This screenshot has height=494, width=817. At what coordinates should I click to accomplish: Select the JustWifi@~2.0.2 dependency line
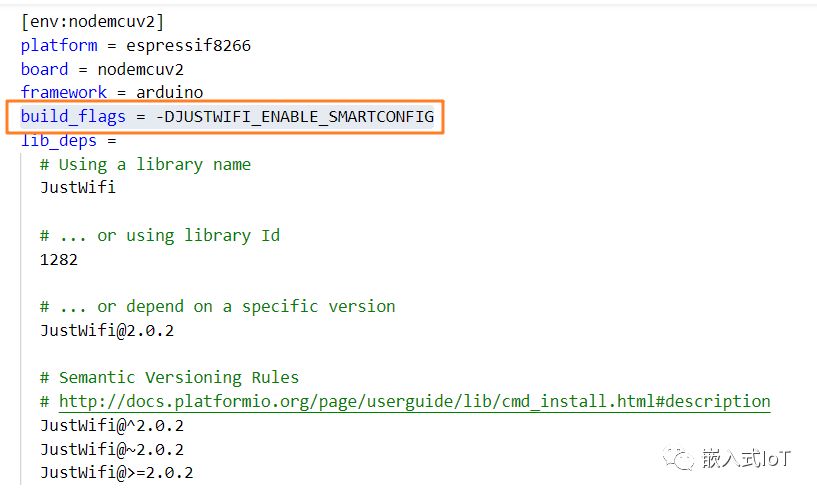point(112,449)
